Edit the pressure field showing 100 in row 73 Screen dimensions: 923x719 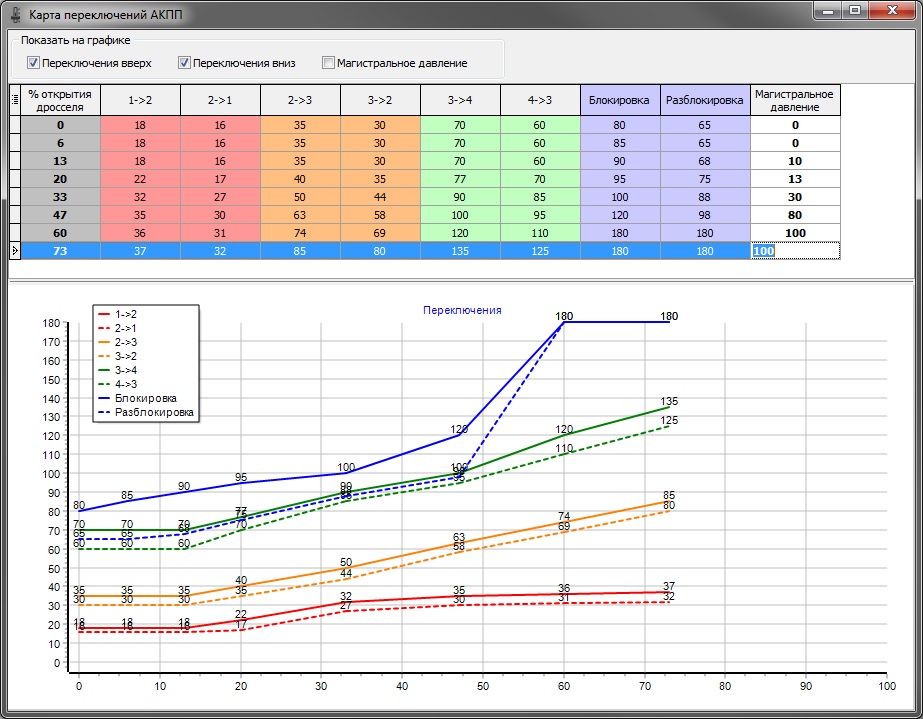coord(795,251)
